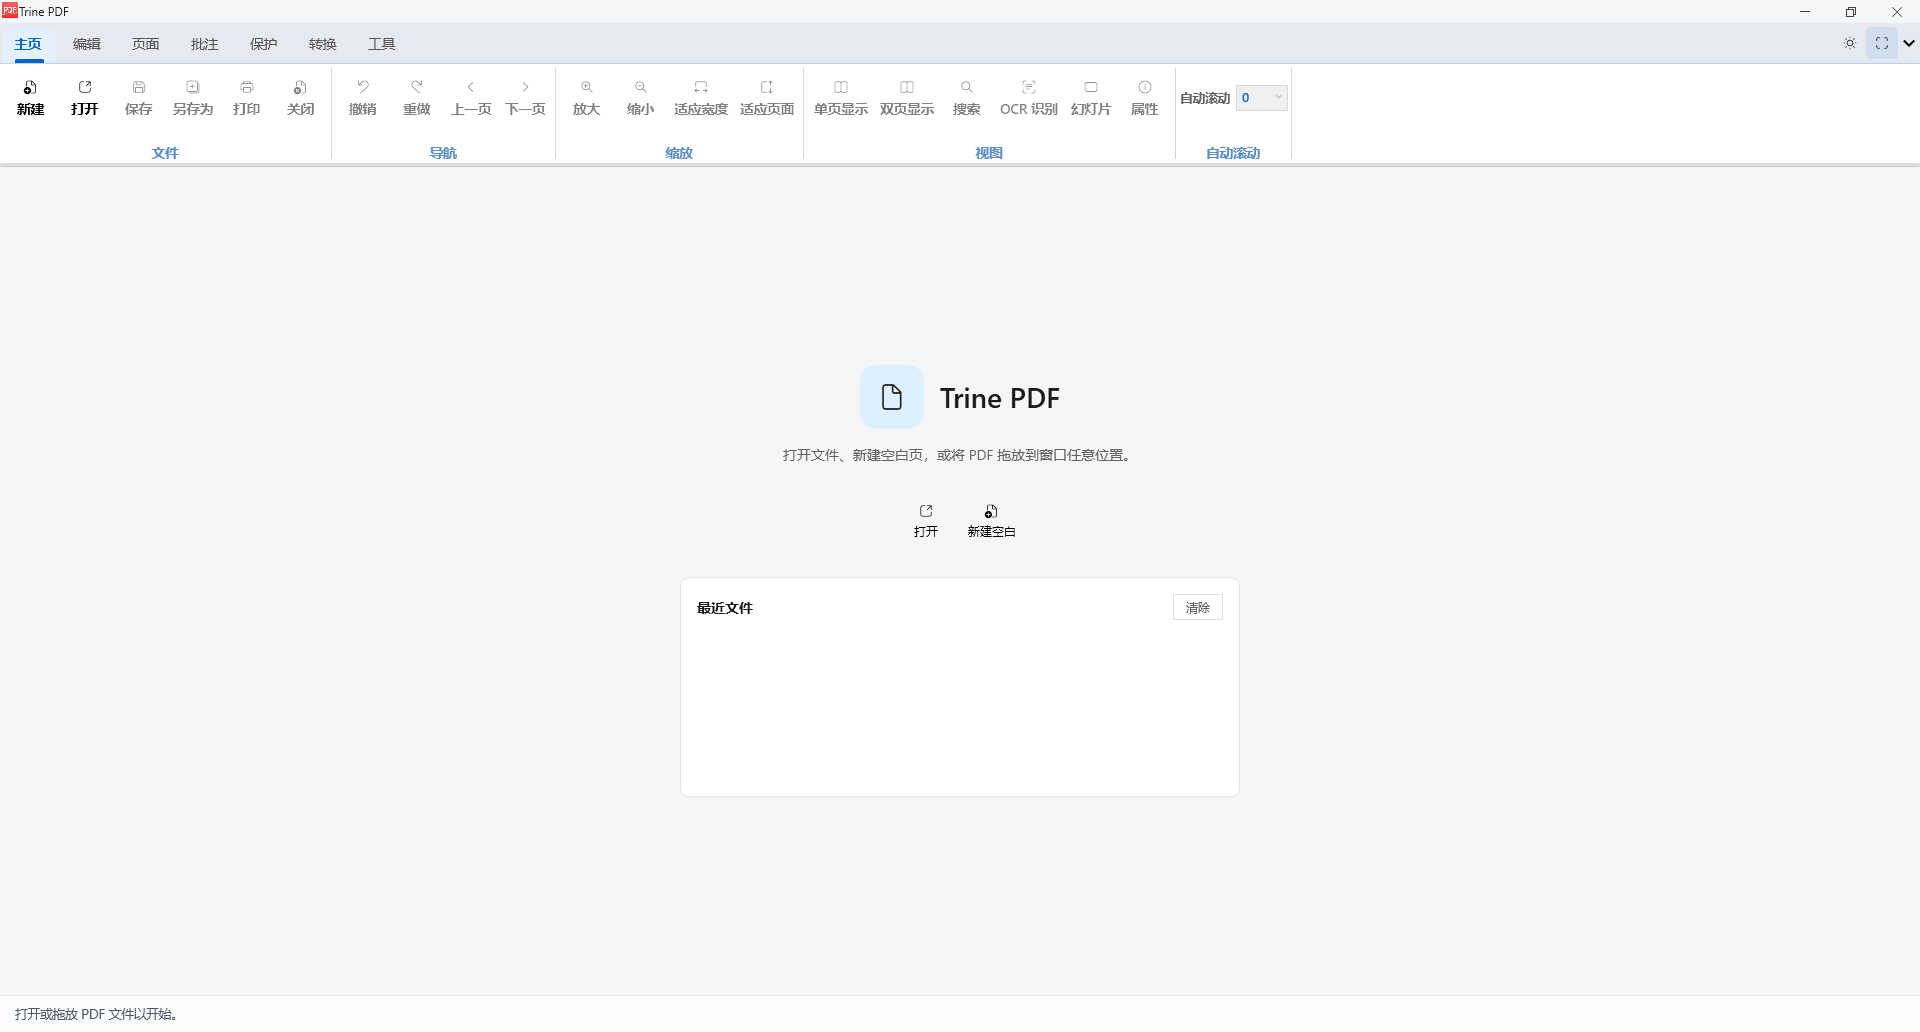The image size is (1920, 1032).
Task: Go to the 工具 tab
Action: pos(382,44)
